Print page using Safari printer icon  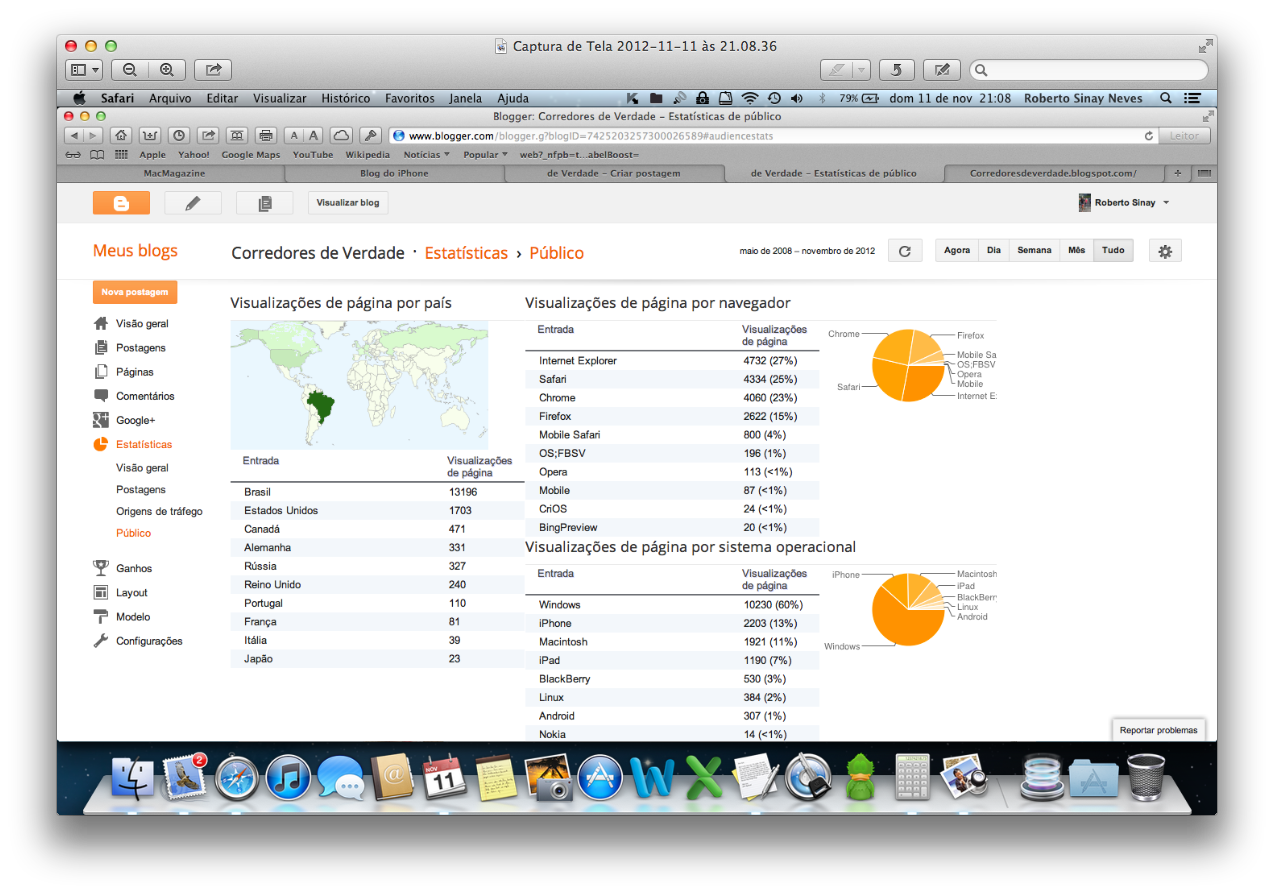tap(266, 135)
